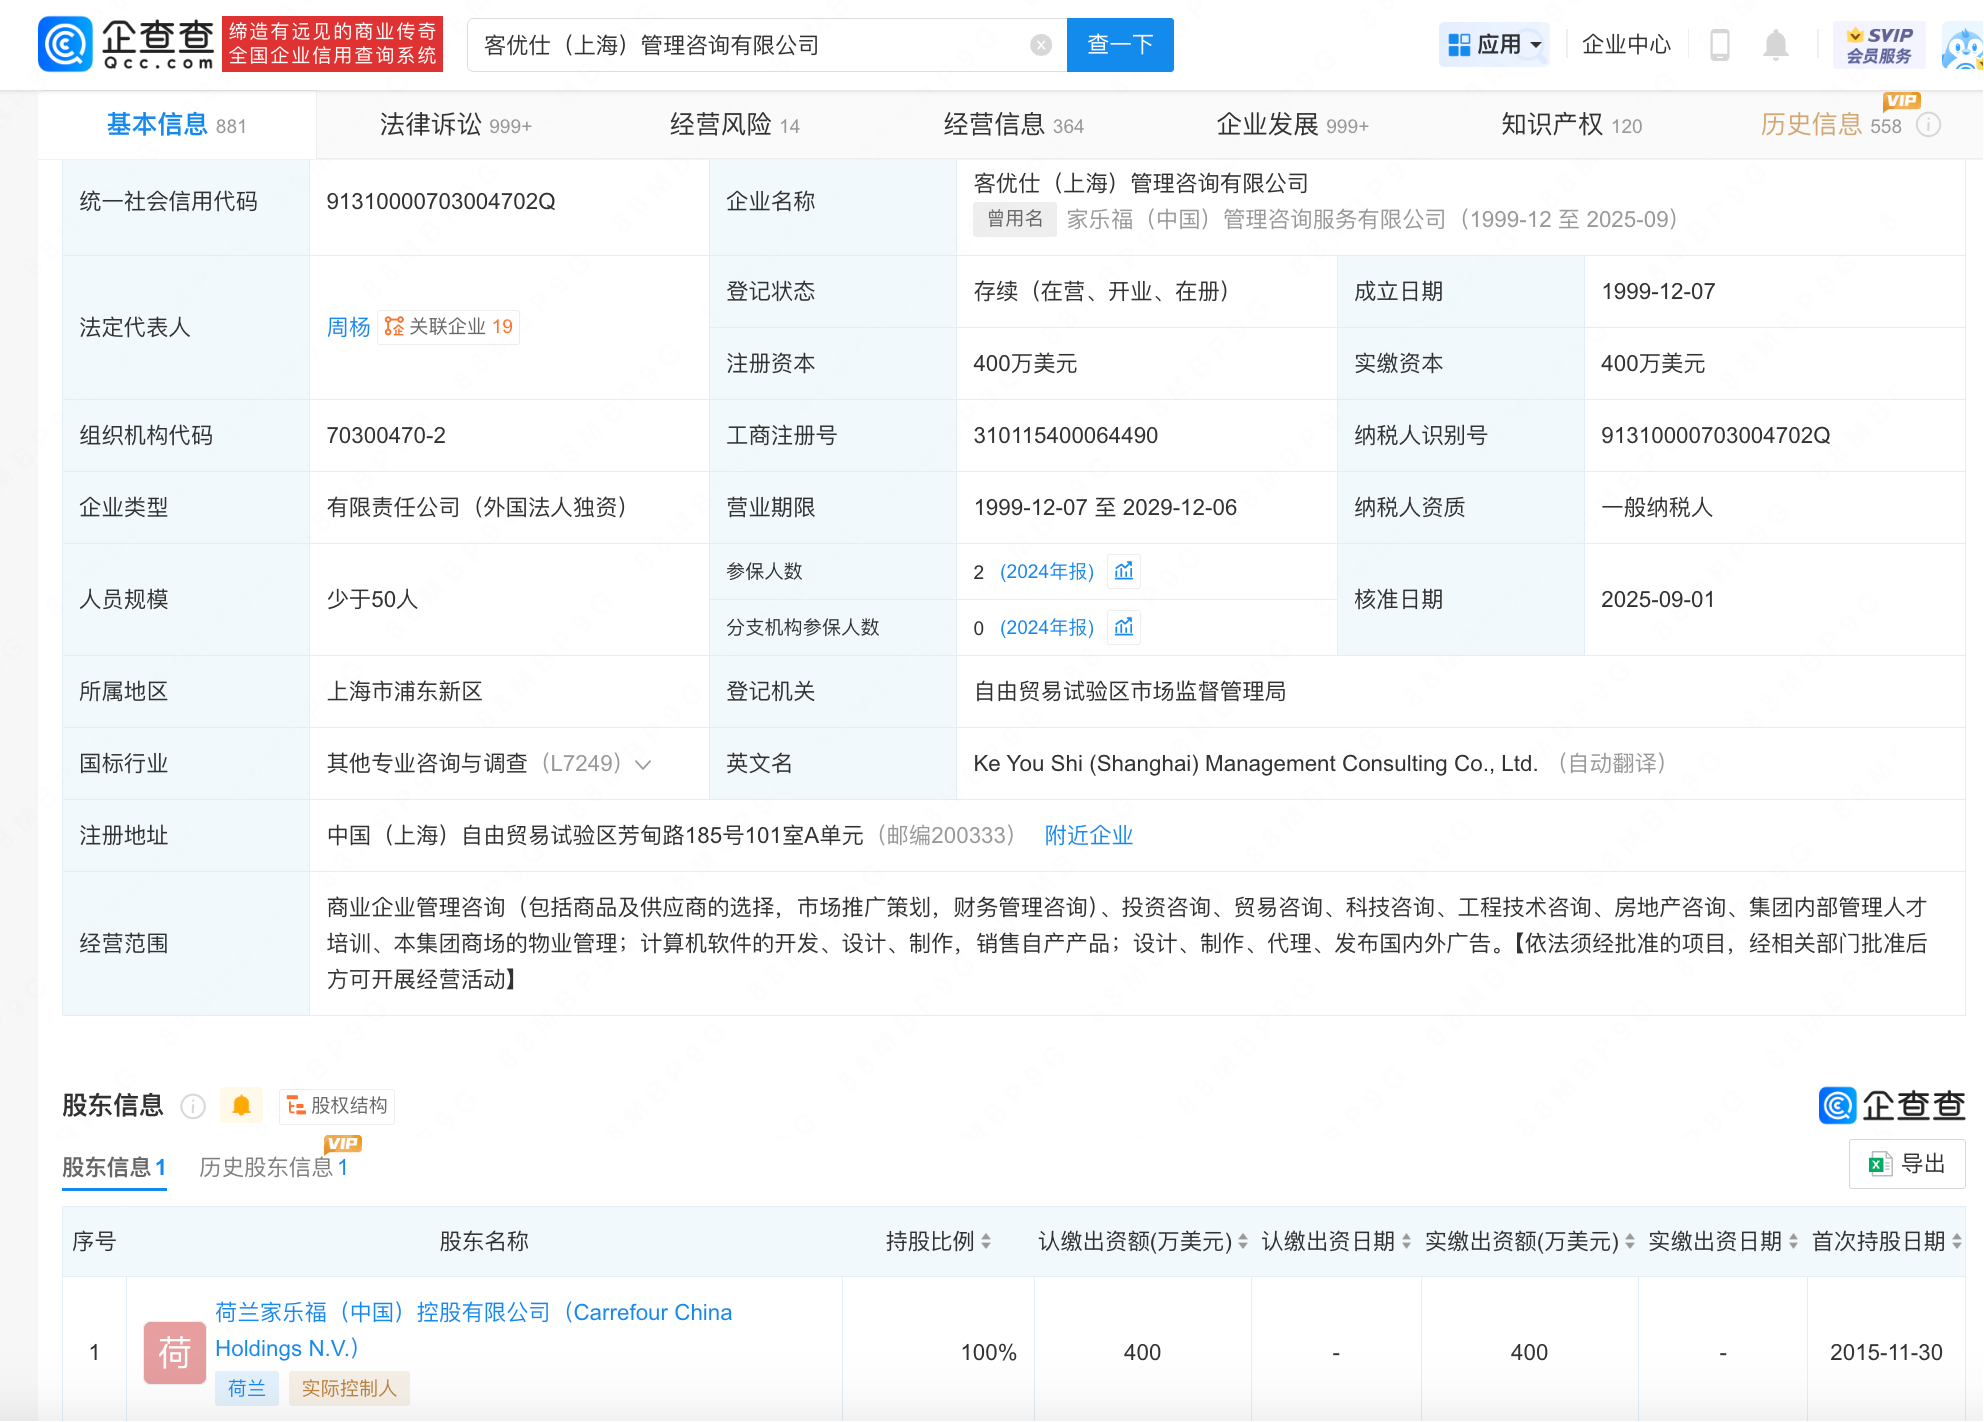Open 附近企业 link beside address
Screen dimensions: 1984x1422
point(1088,835)
